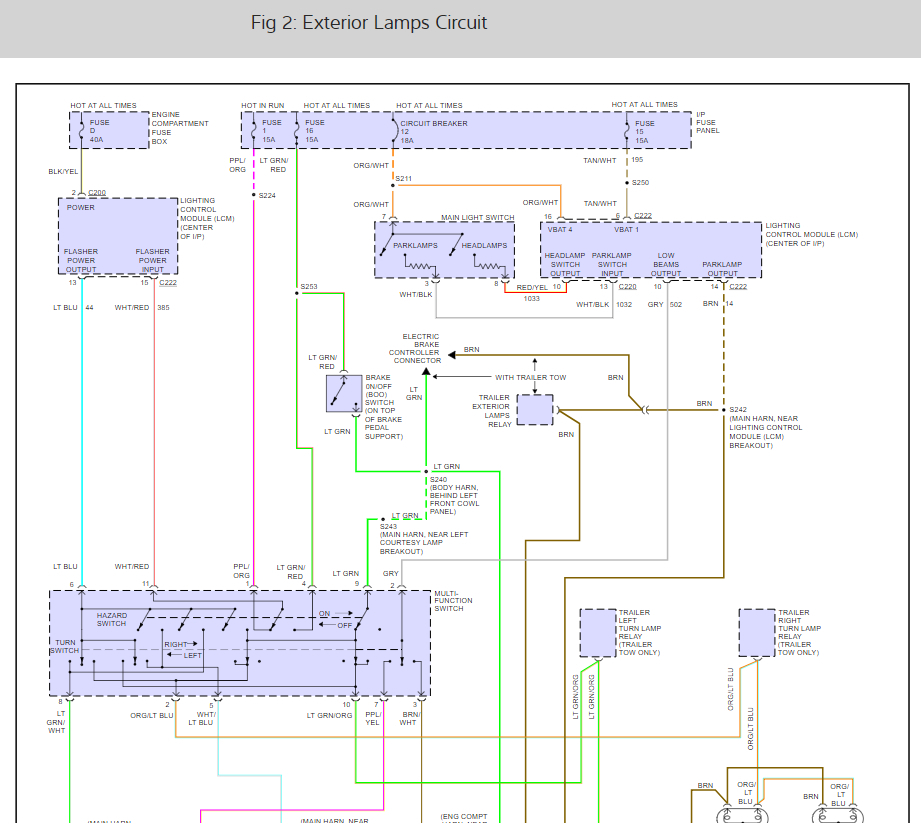
Task: Select "POWER" in the lighting control module
Action: tap(80, 208)
